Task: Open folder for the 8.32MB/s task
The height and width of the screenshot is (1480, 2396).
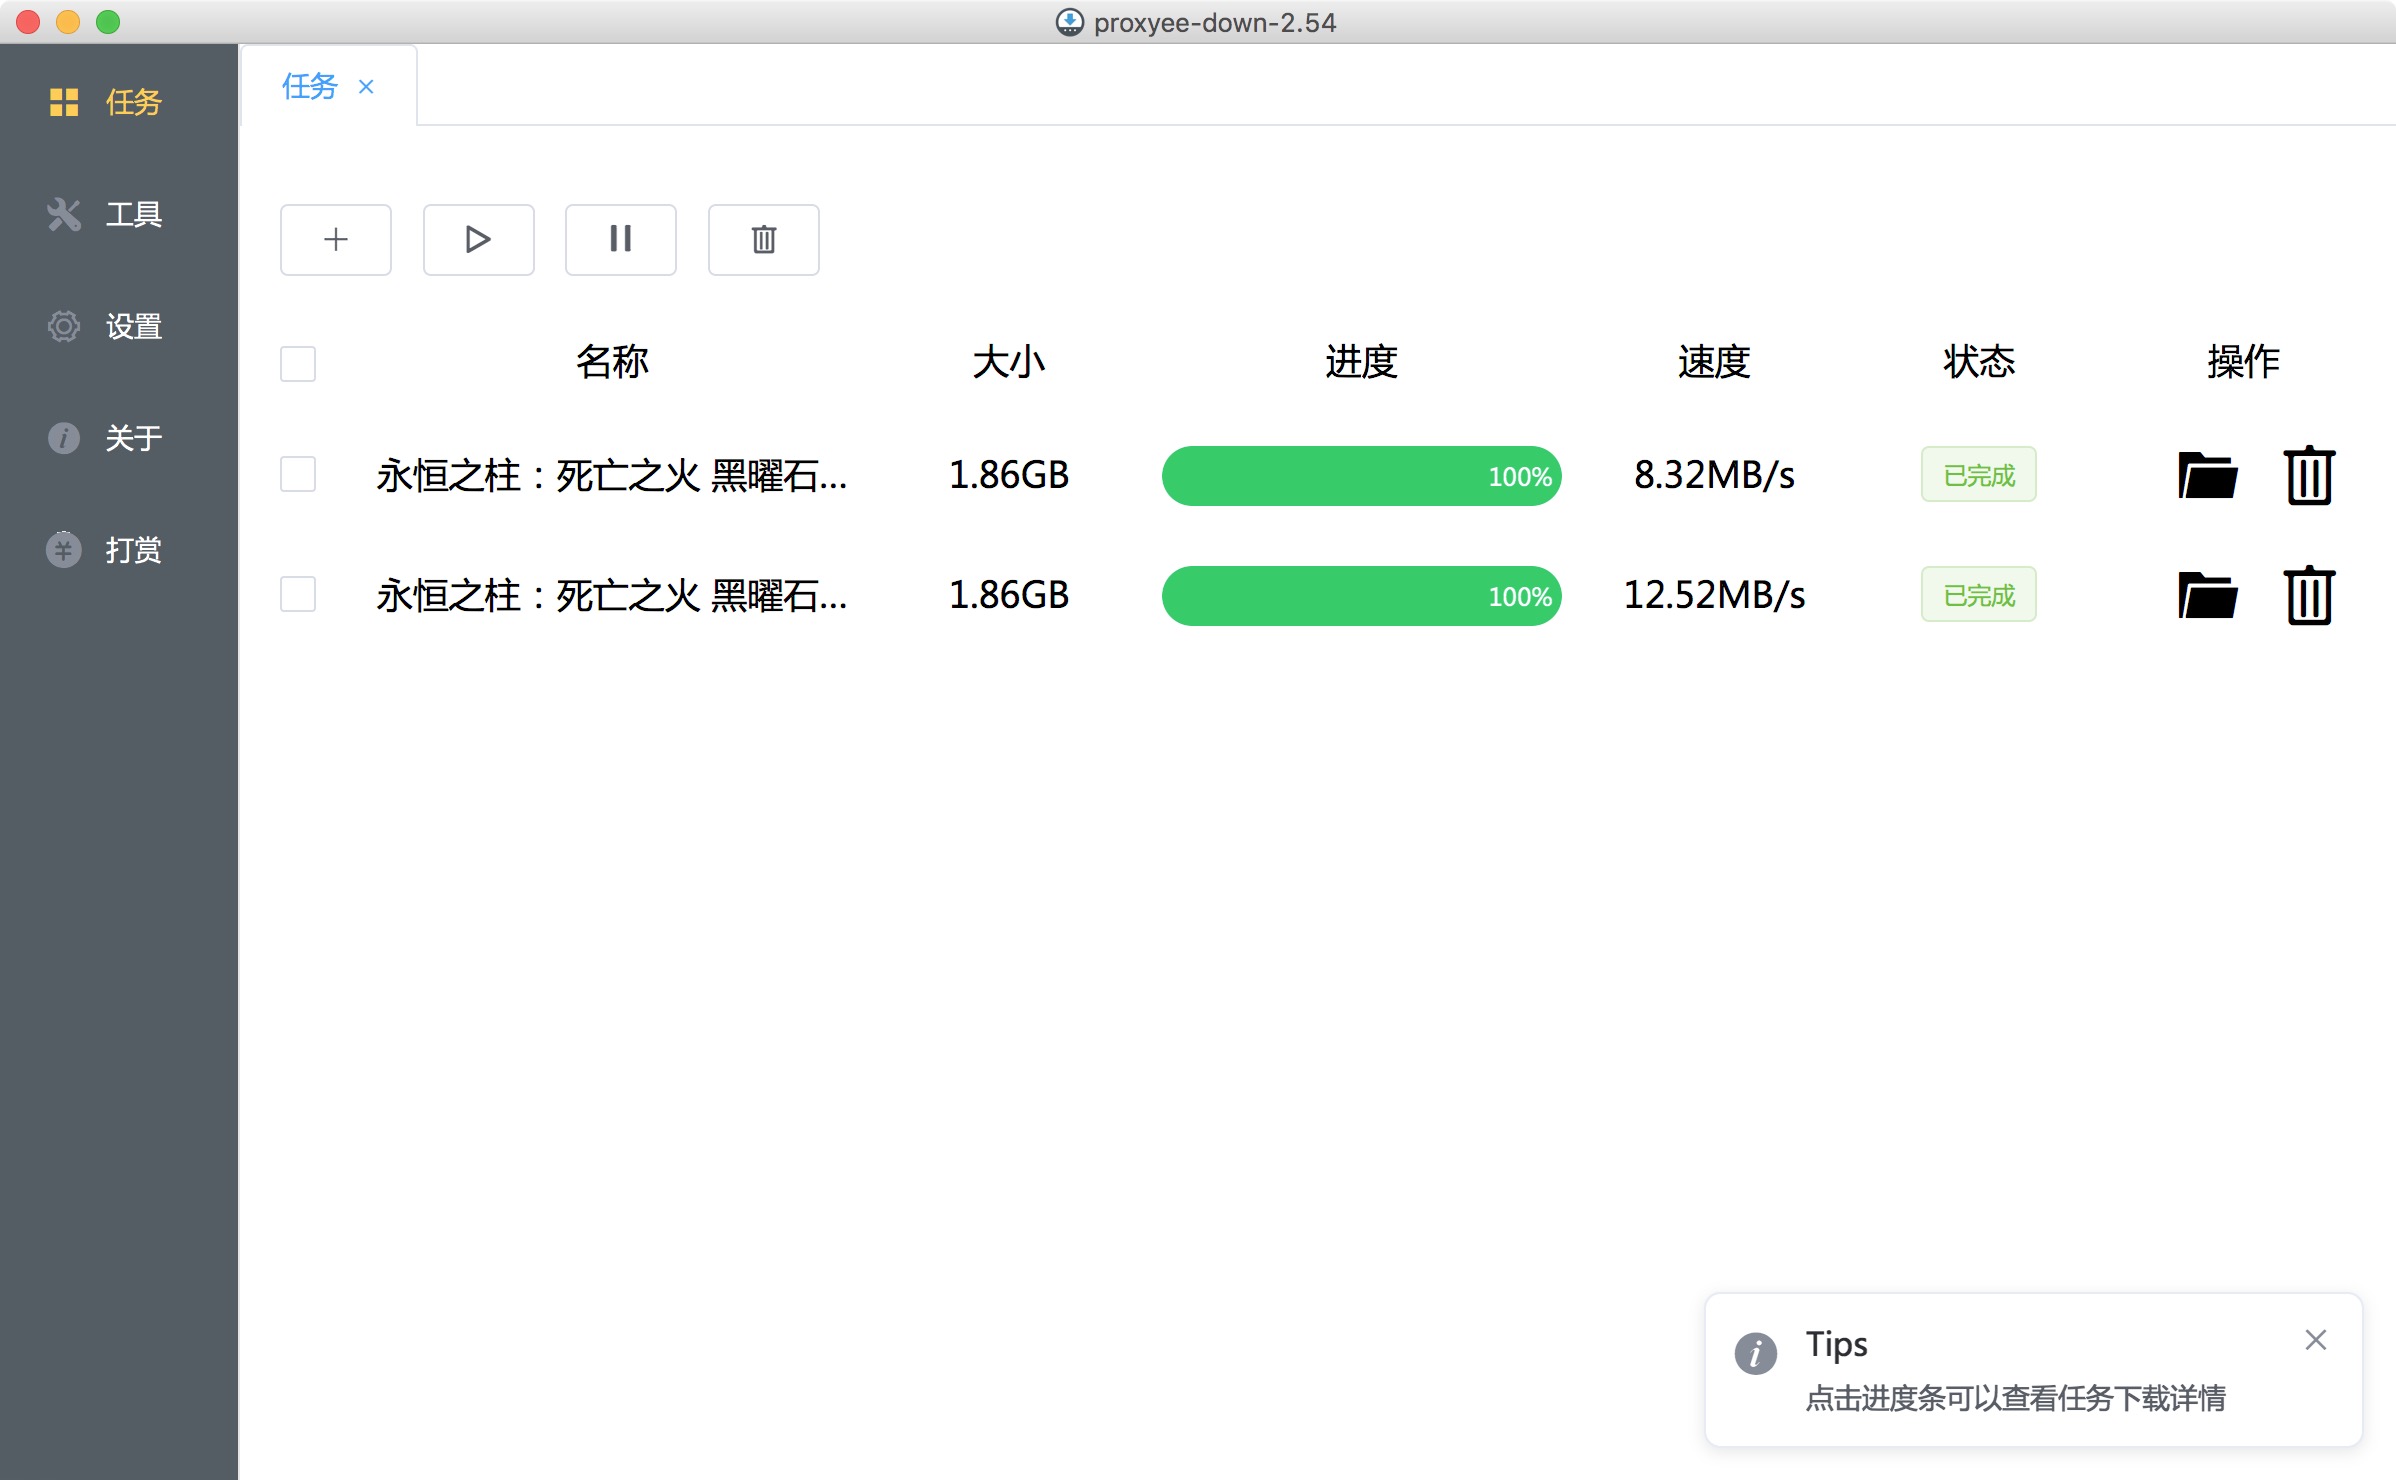Action: (x=2207, y=476)
